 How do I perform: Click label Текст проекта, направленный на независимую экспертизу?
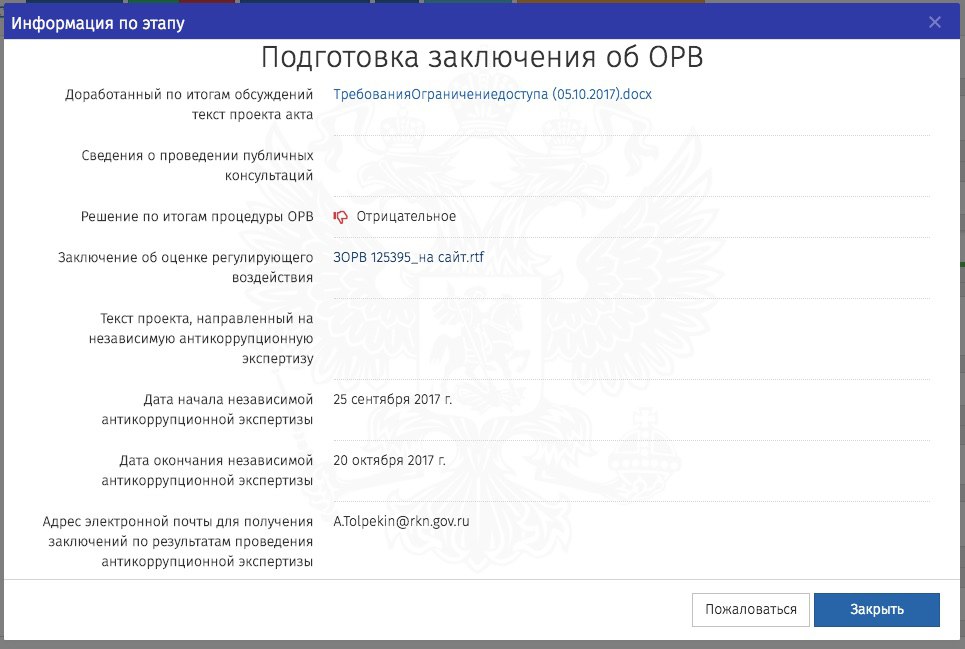[201, 338]
